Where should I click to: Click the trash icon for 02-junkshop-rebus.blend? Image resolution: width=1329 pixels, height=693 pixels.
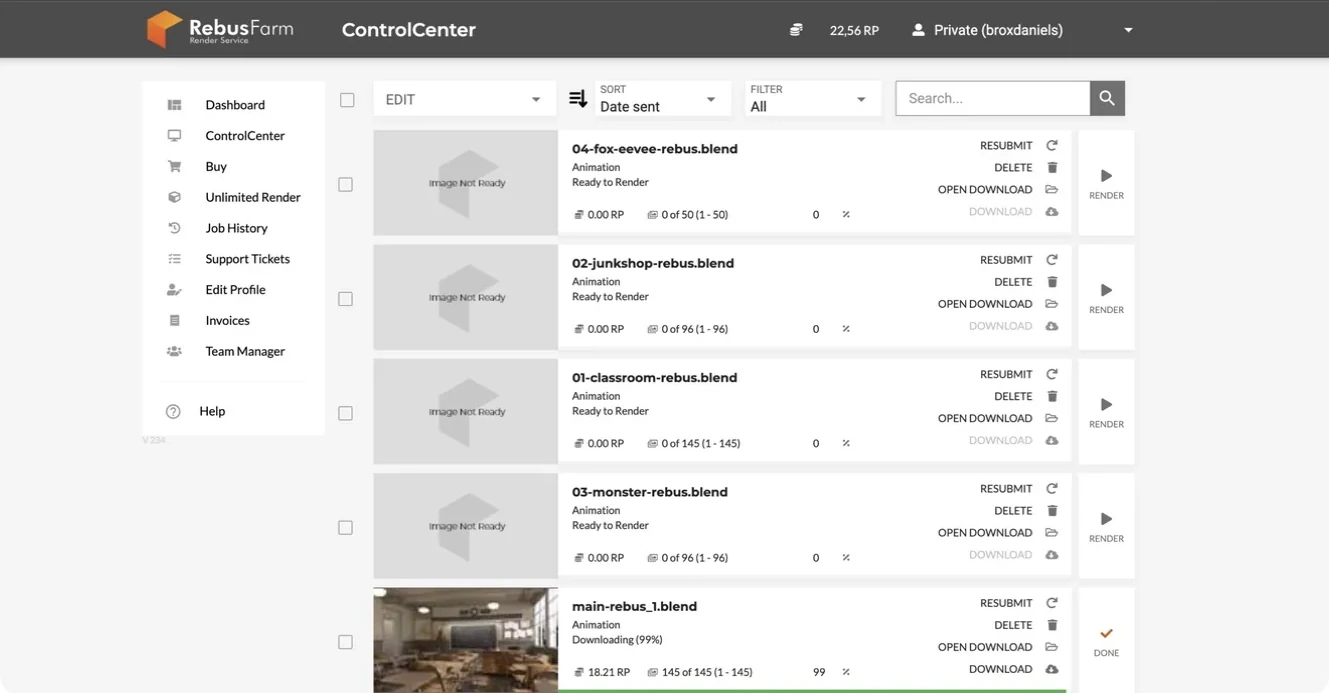[x=1052, y=282]
